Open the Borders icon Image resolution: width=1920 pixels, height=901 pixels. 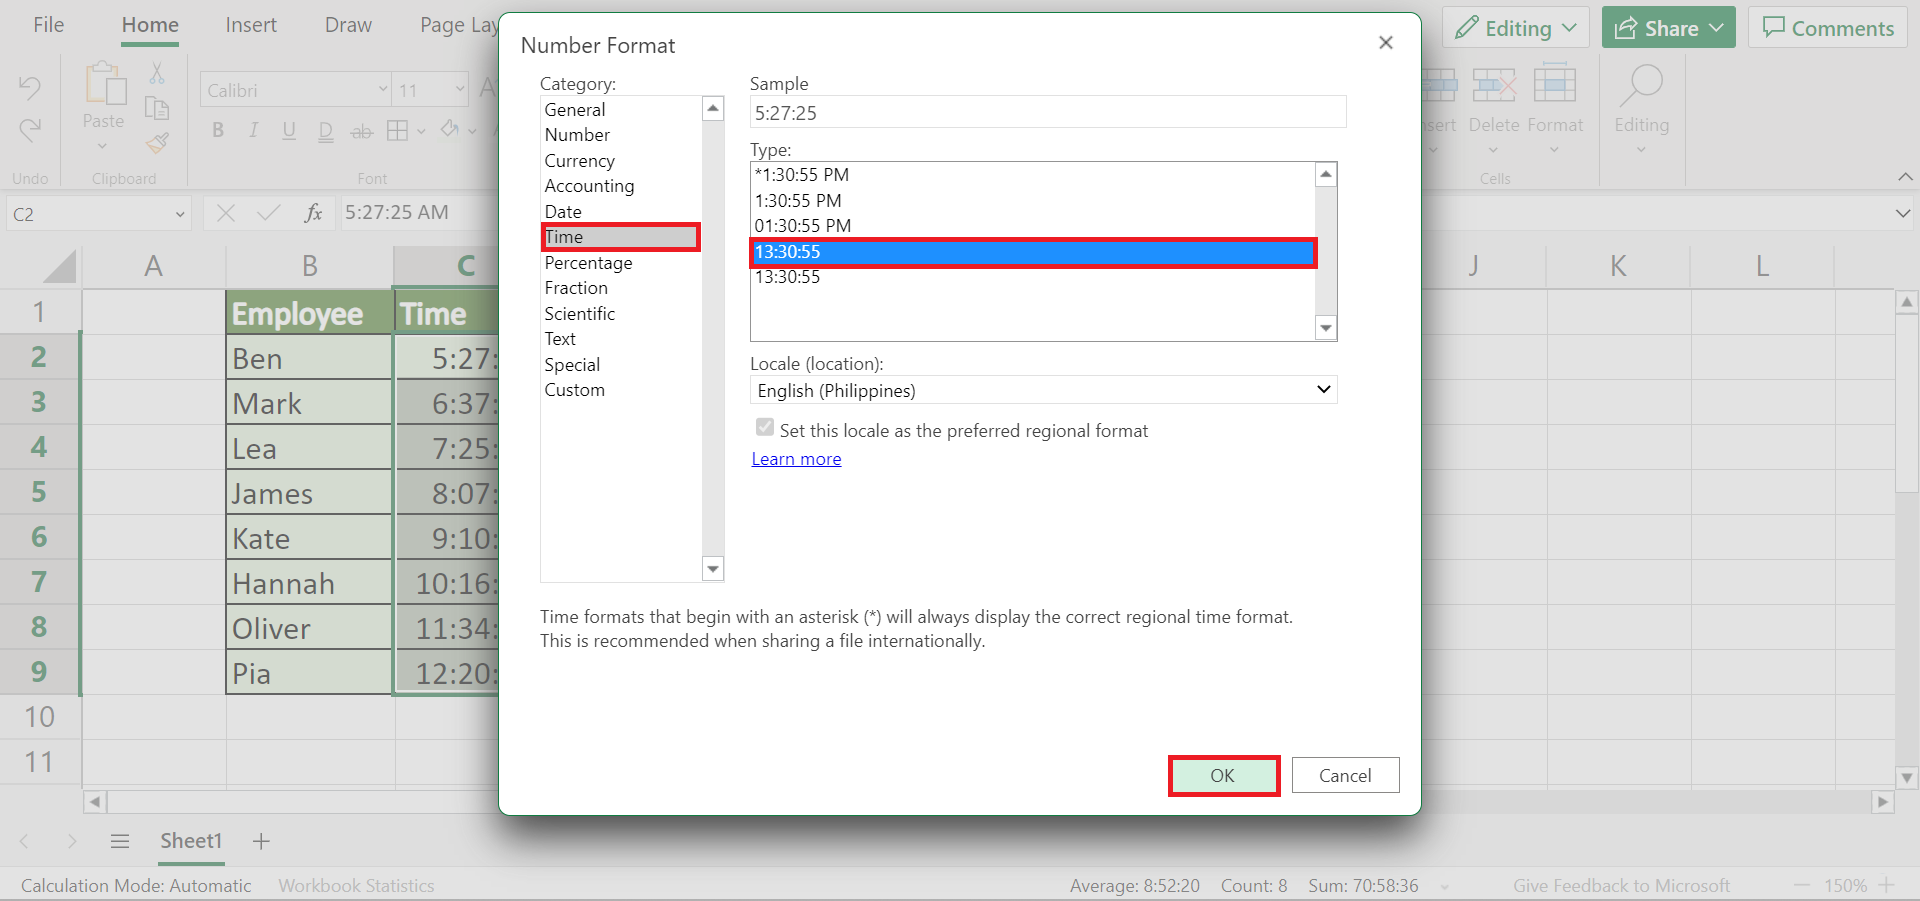[x=398, y=130]
